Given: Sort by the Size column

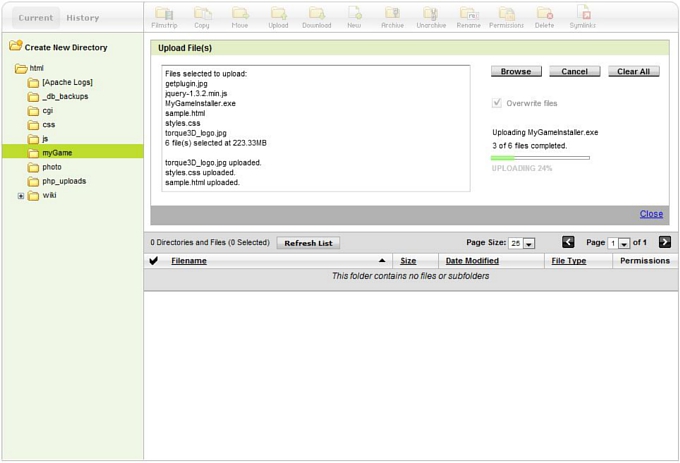Looking at the screenshot, I should point(408,261).
